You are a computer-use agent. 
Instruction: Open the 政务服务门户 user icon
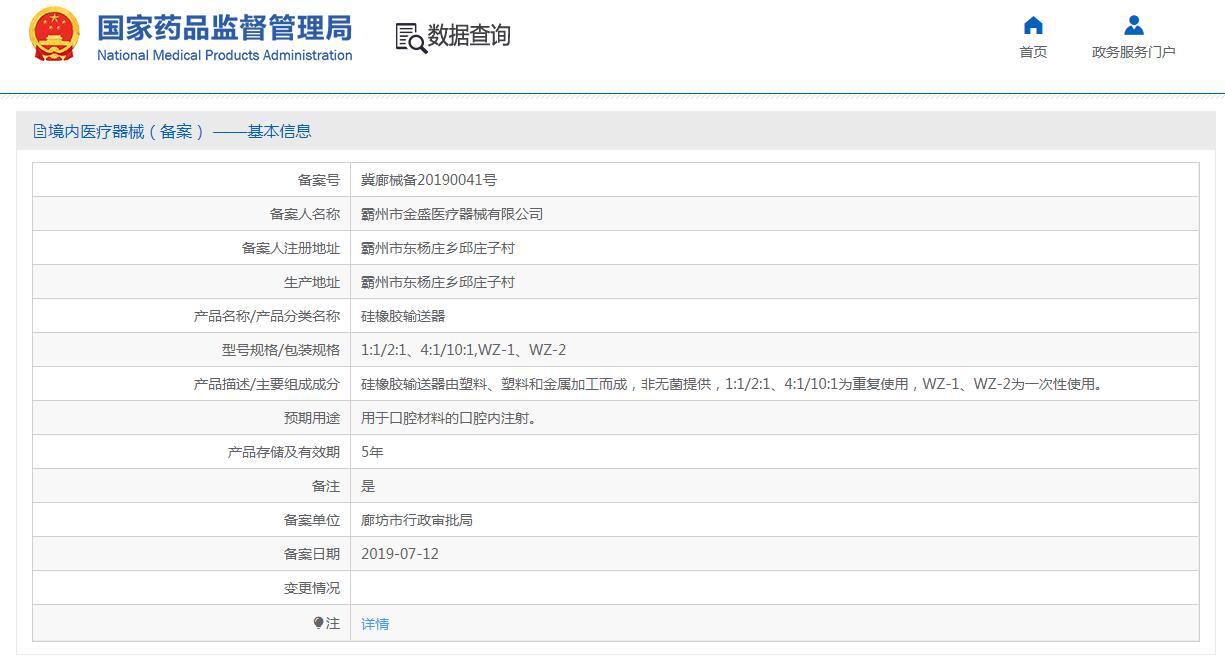click(1133, 25)
